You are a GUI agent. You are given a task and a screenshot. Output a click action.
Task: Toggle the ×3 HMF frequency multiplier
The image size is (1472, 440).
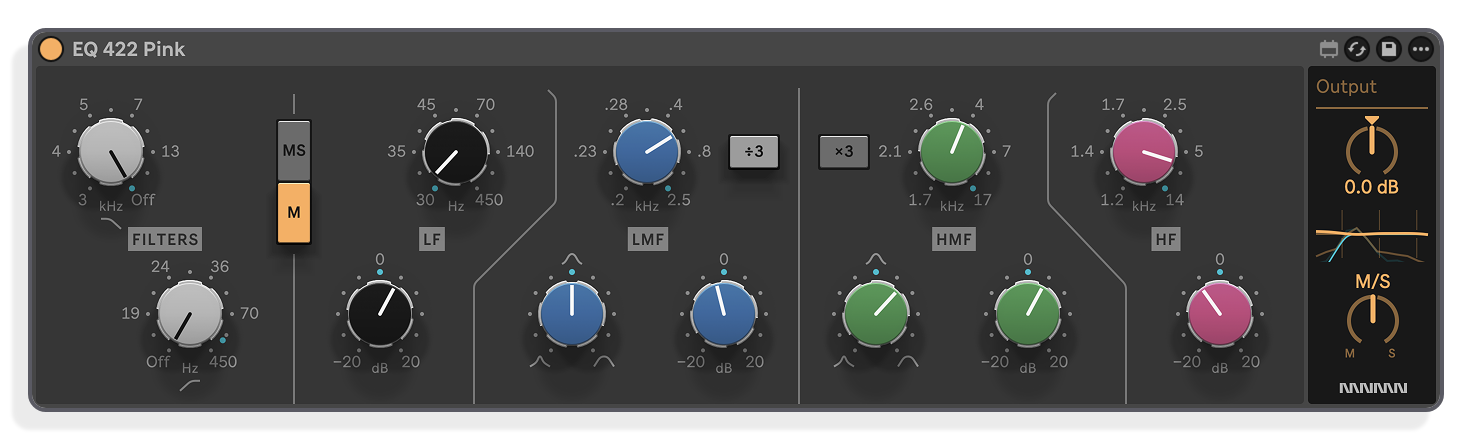844,152
